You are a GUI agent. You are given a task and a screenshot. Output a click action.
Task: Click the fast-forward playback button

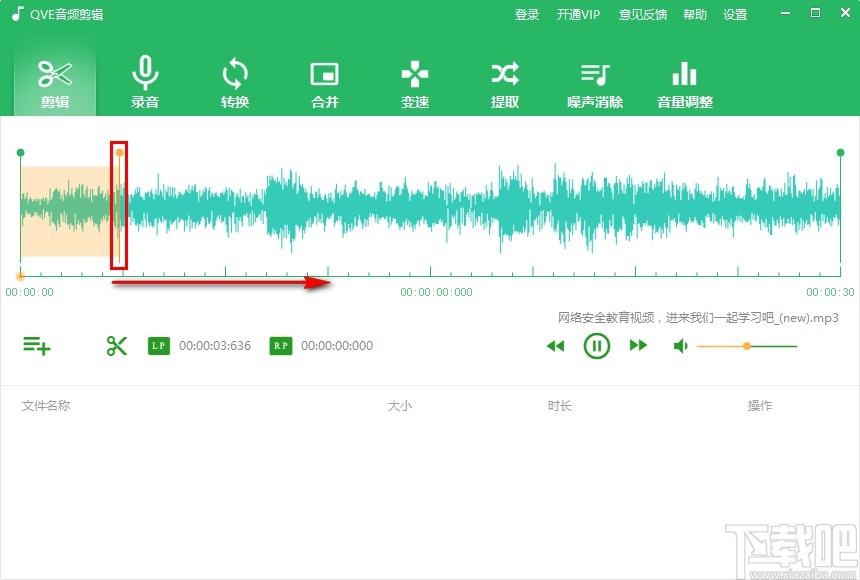638,345
